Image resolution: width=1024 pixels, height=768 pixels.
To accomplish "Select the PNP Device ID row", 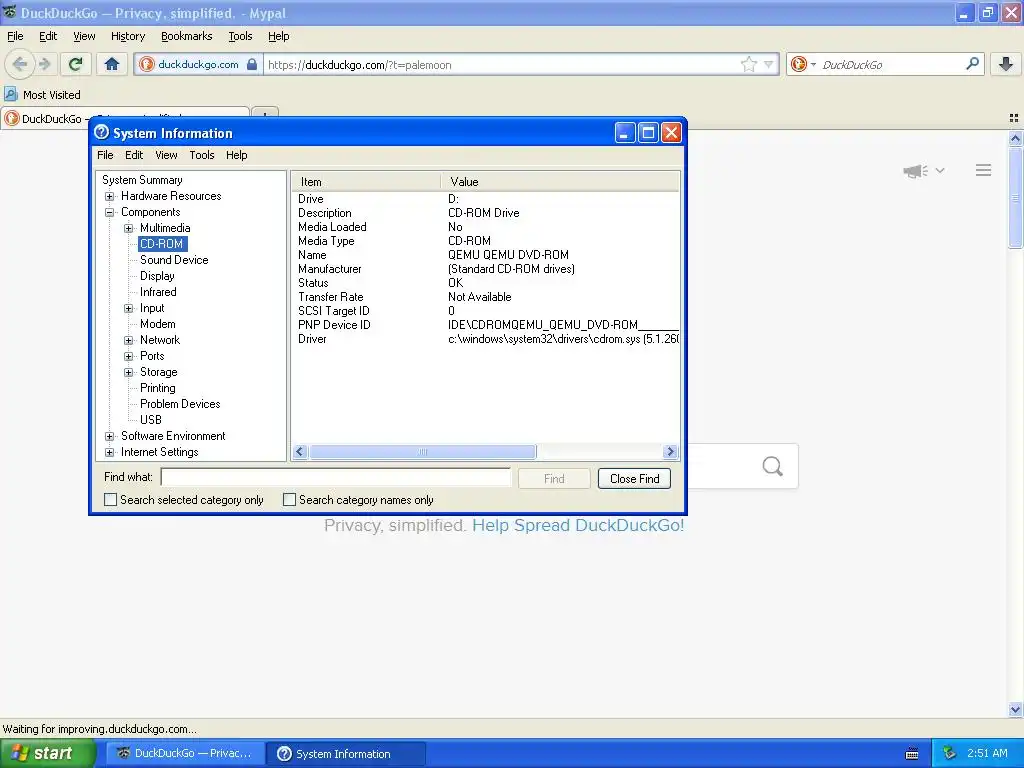I will (x=487, y=325).
